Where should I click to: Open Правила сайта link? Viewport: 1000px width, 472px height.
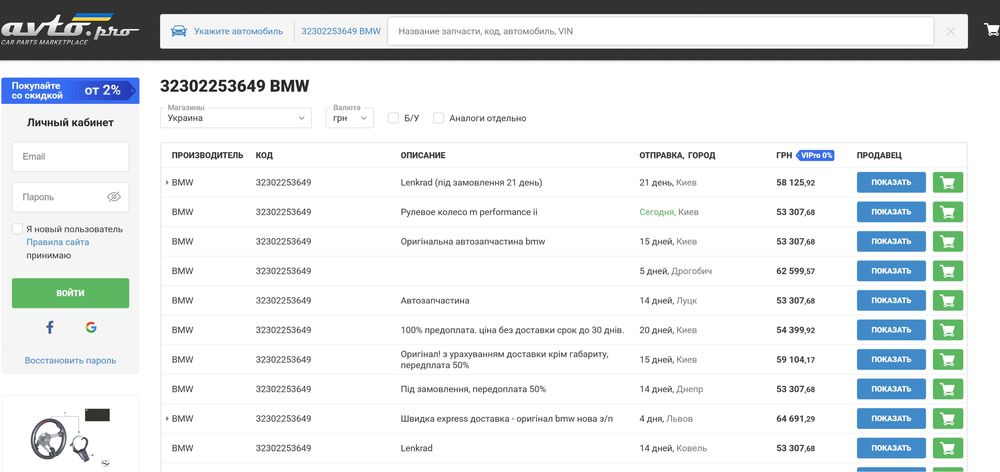click(57, 242)
